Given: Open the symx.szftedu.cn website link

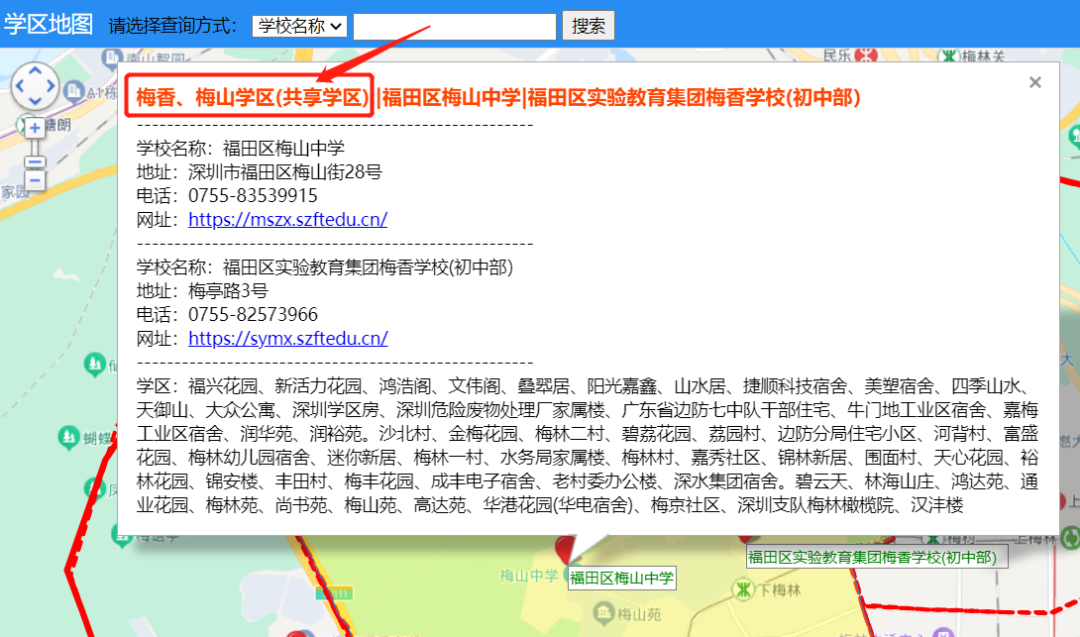Looking at the screenshot, I should [x=288, y=339].
